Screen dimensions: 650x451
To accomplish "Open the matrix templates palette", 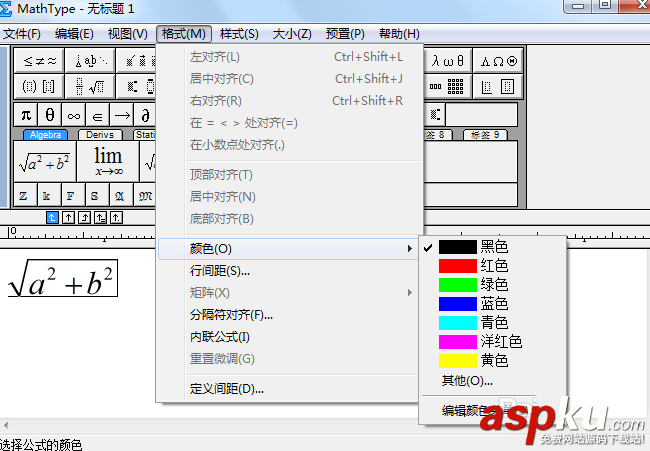I will pyautogui.click(x=447, y=86).
